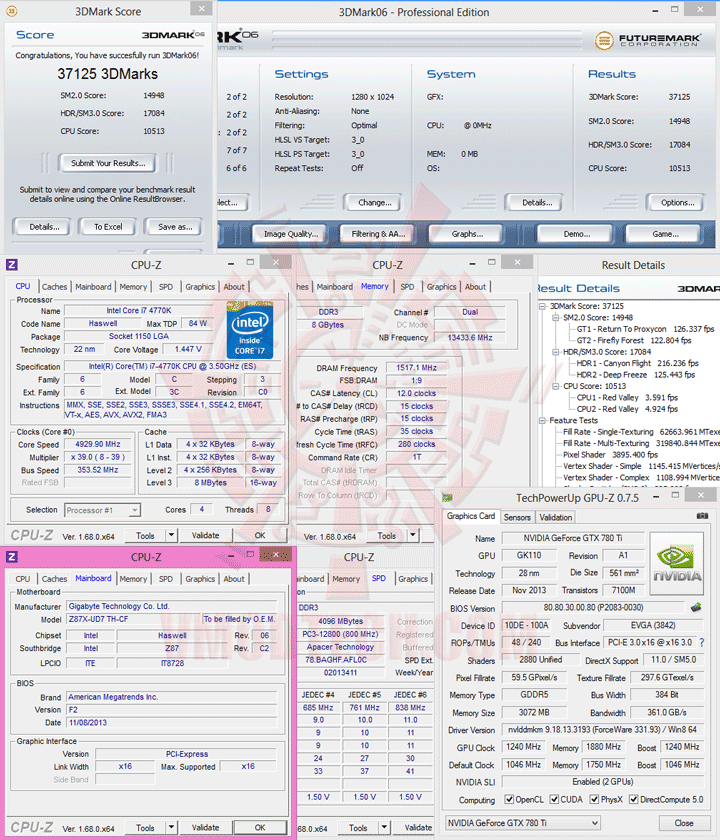Toggle the PhysX checkbox
The width and height of the screenshot is (720, 840).
click(594, 799)
